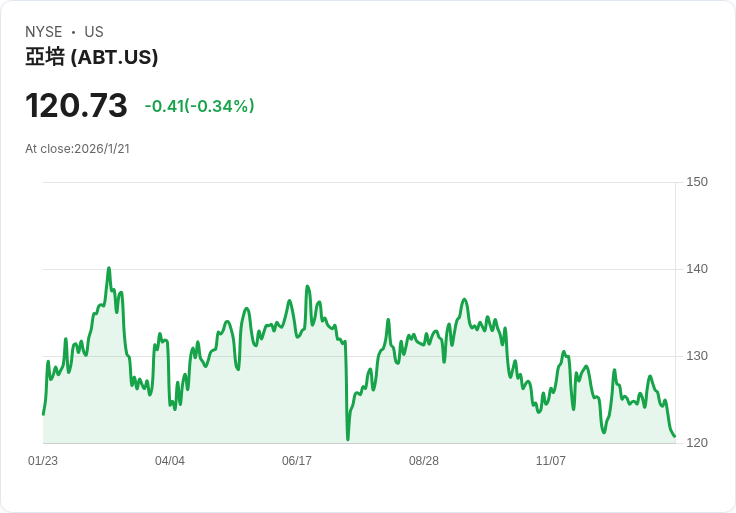Click the chart's highest peak near 140
Viewport: 736px width, 513px height.
[x=109, y=268]
